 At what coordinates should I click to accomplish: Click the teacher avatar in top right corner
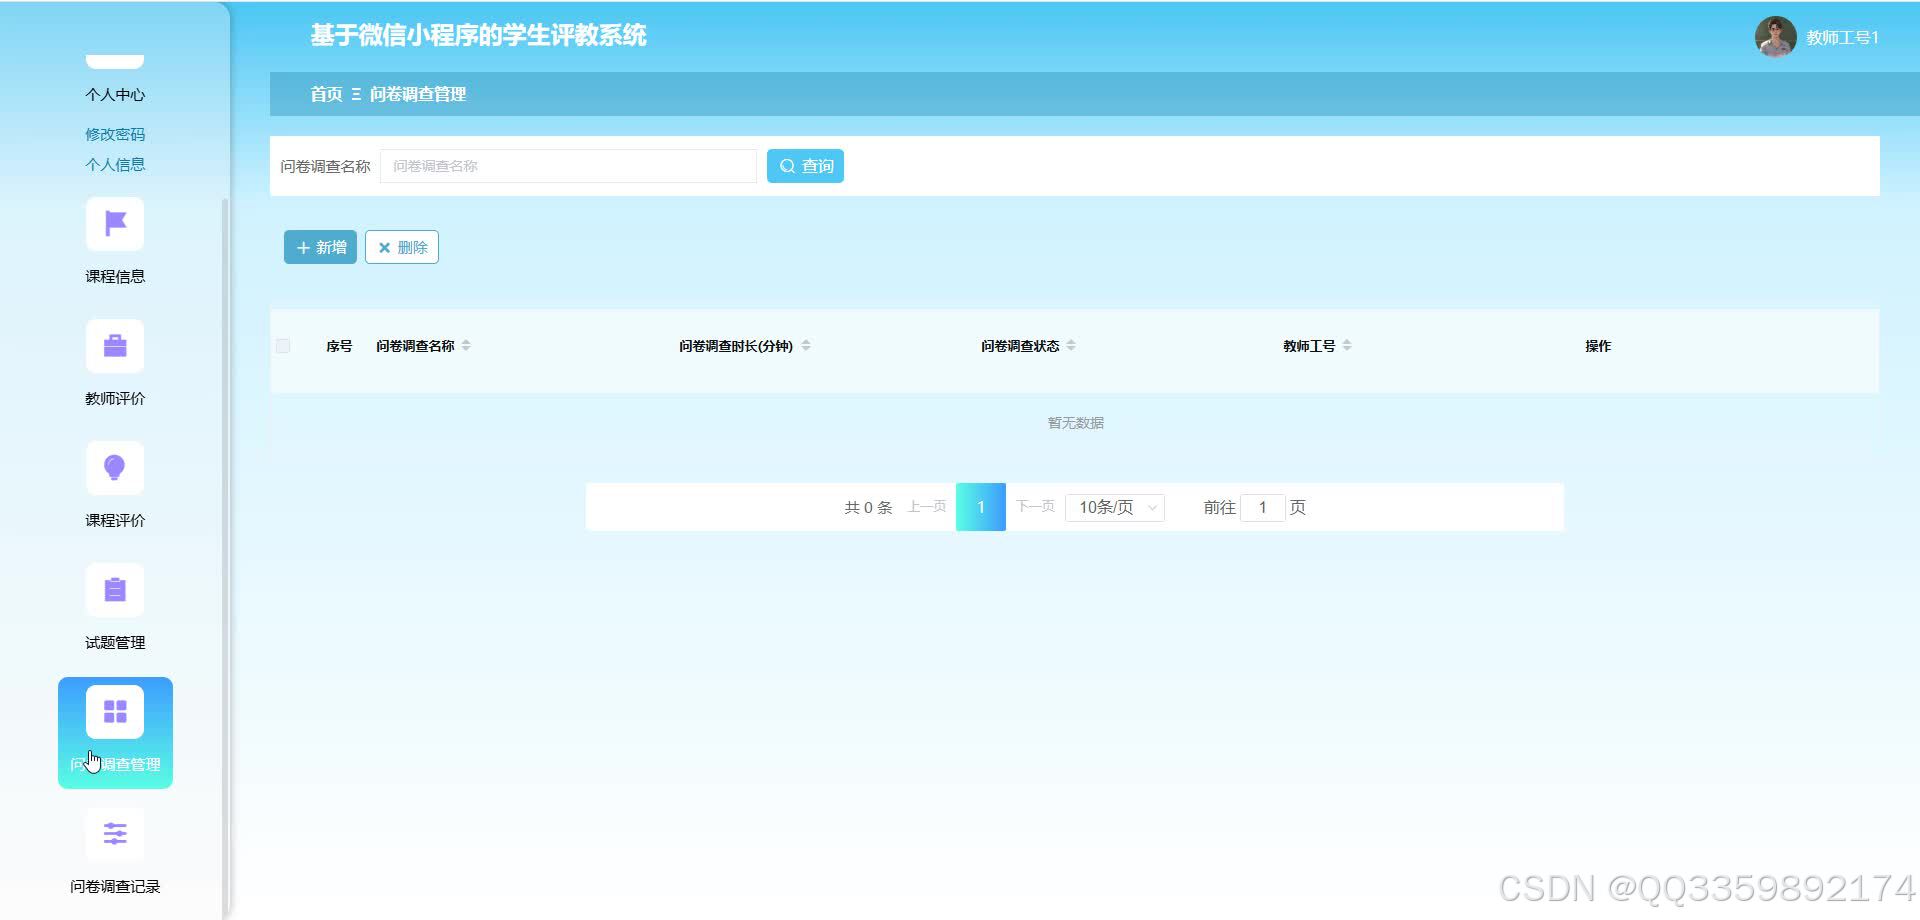(x=1775, y=36)
